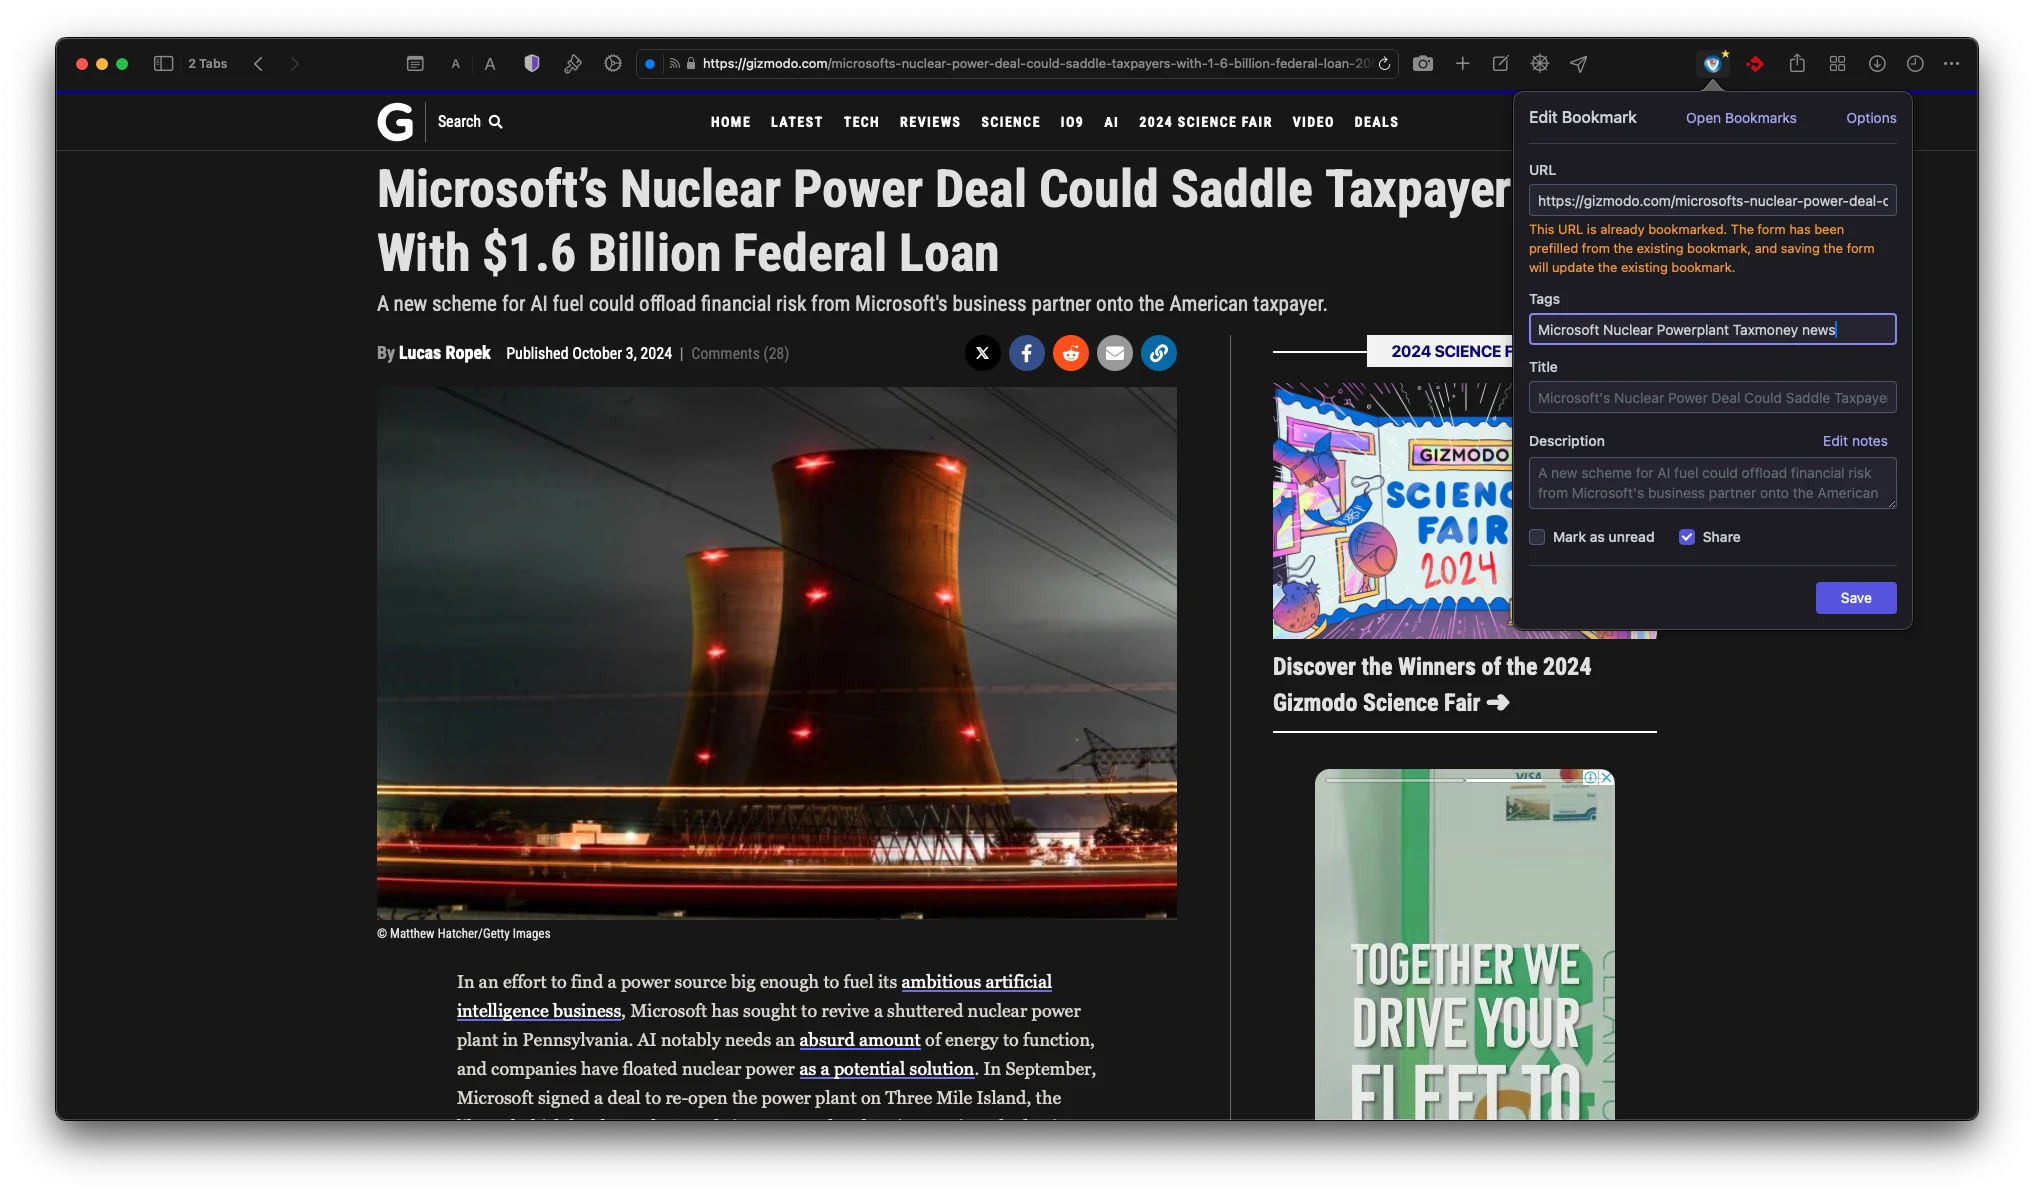
Task: Open author Lucas Ropek link
Action: point(445,353)
